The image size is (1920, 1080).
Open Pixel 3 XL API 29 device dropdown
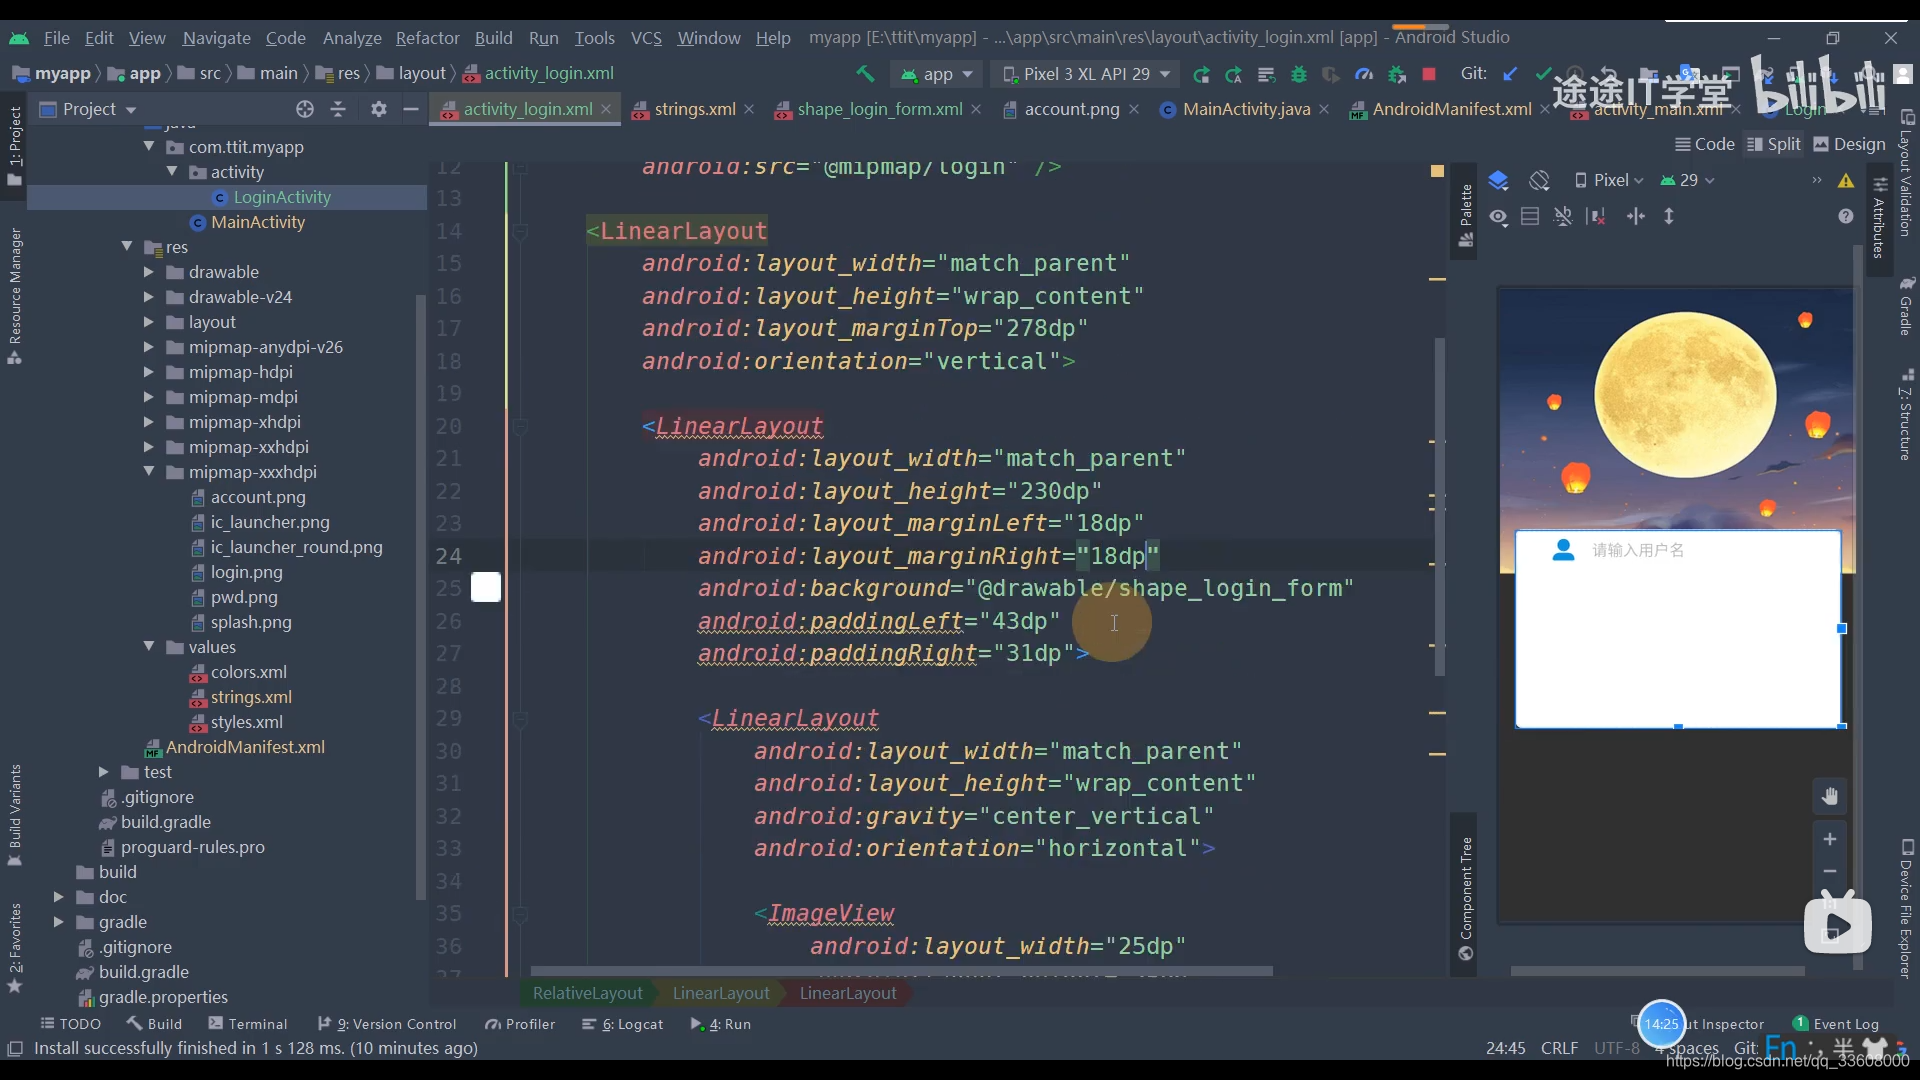click(1085, 74)
